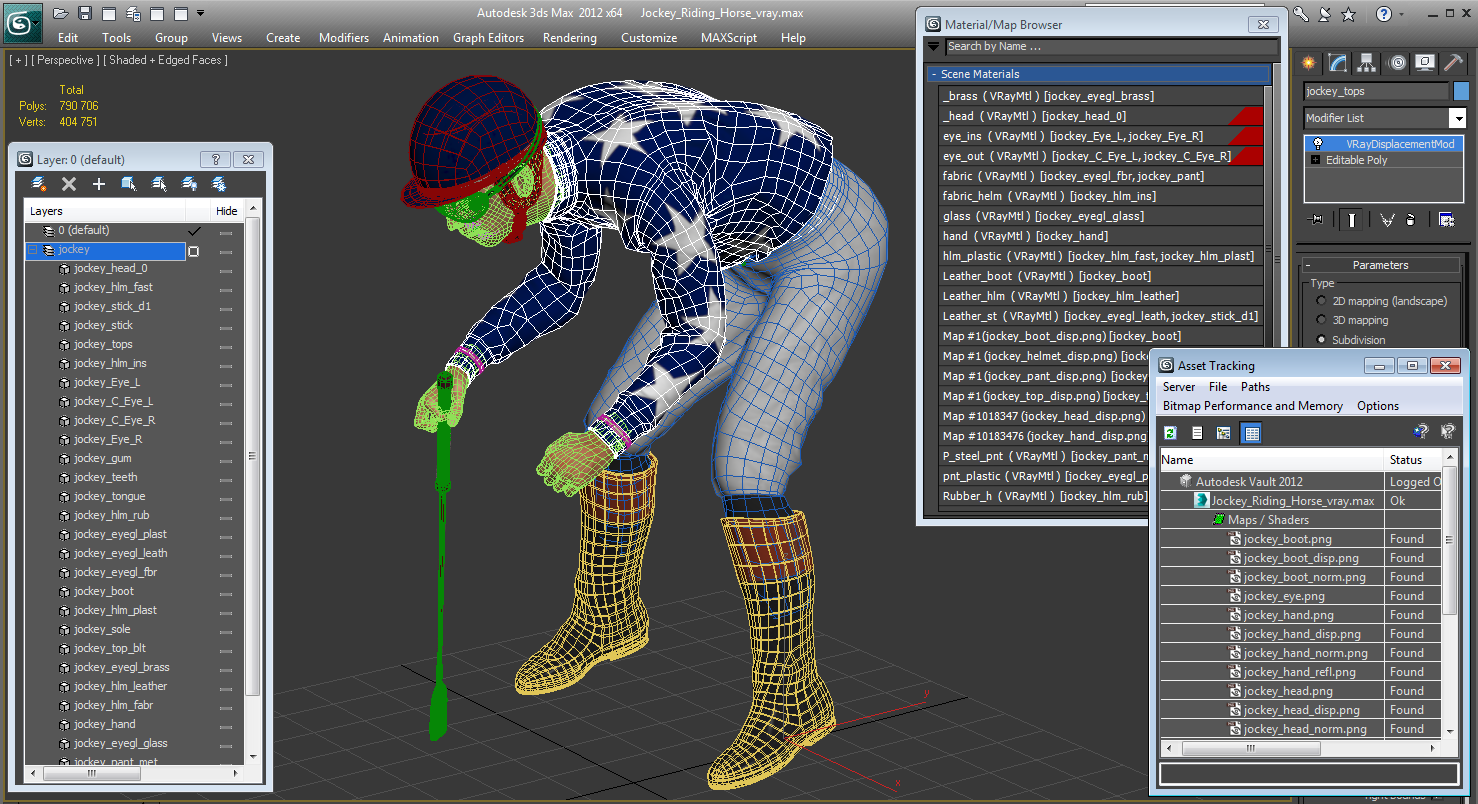Click Hide/Unhide All Layers icon
The width and height of the screenshot is (1478, 804).
pyautogui.click(x=189, y=184)
